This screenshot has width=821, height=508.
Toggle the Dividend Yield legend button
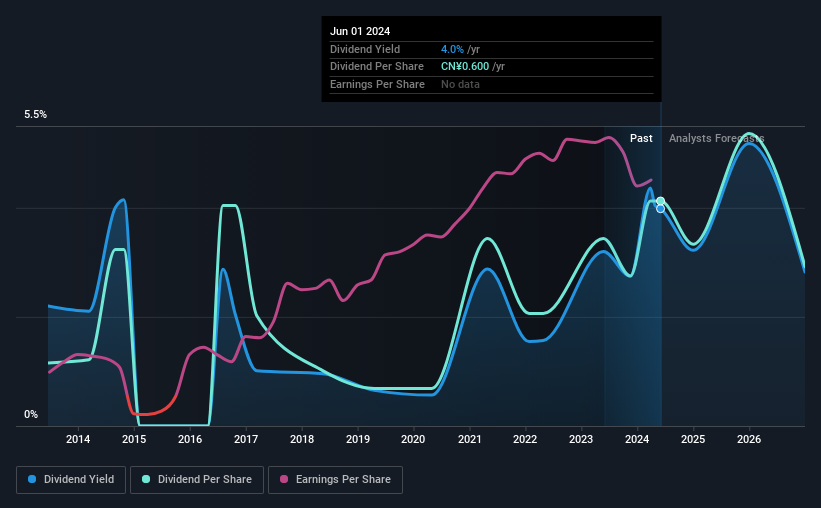(71, 480)
